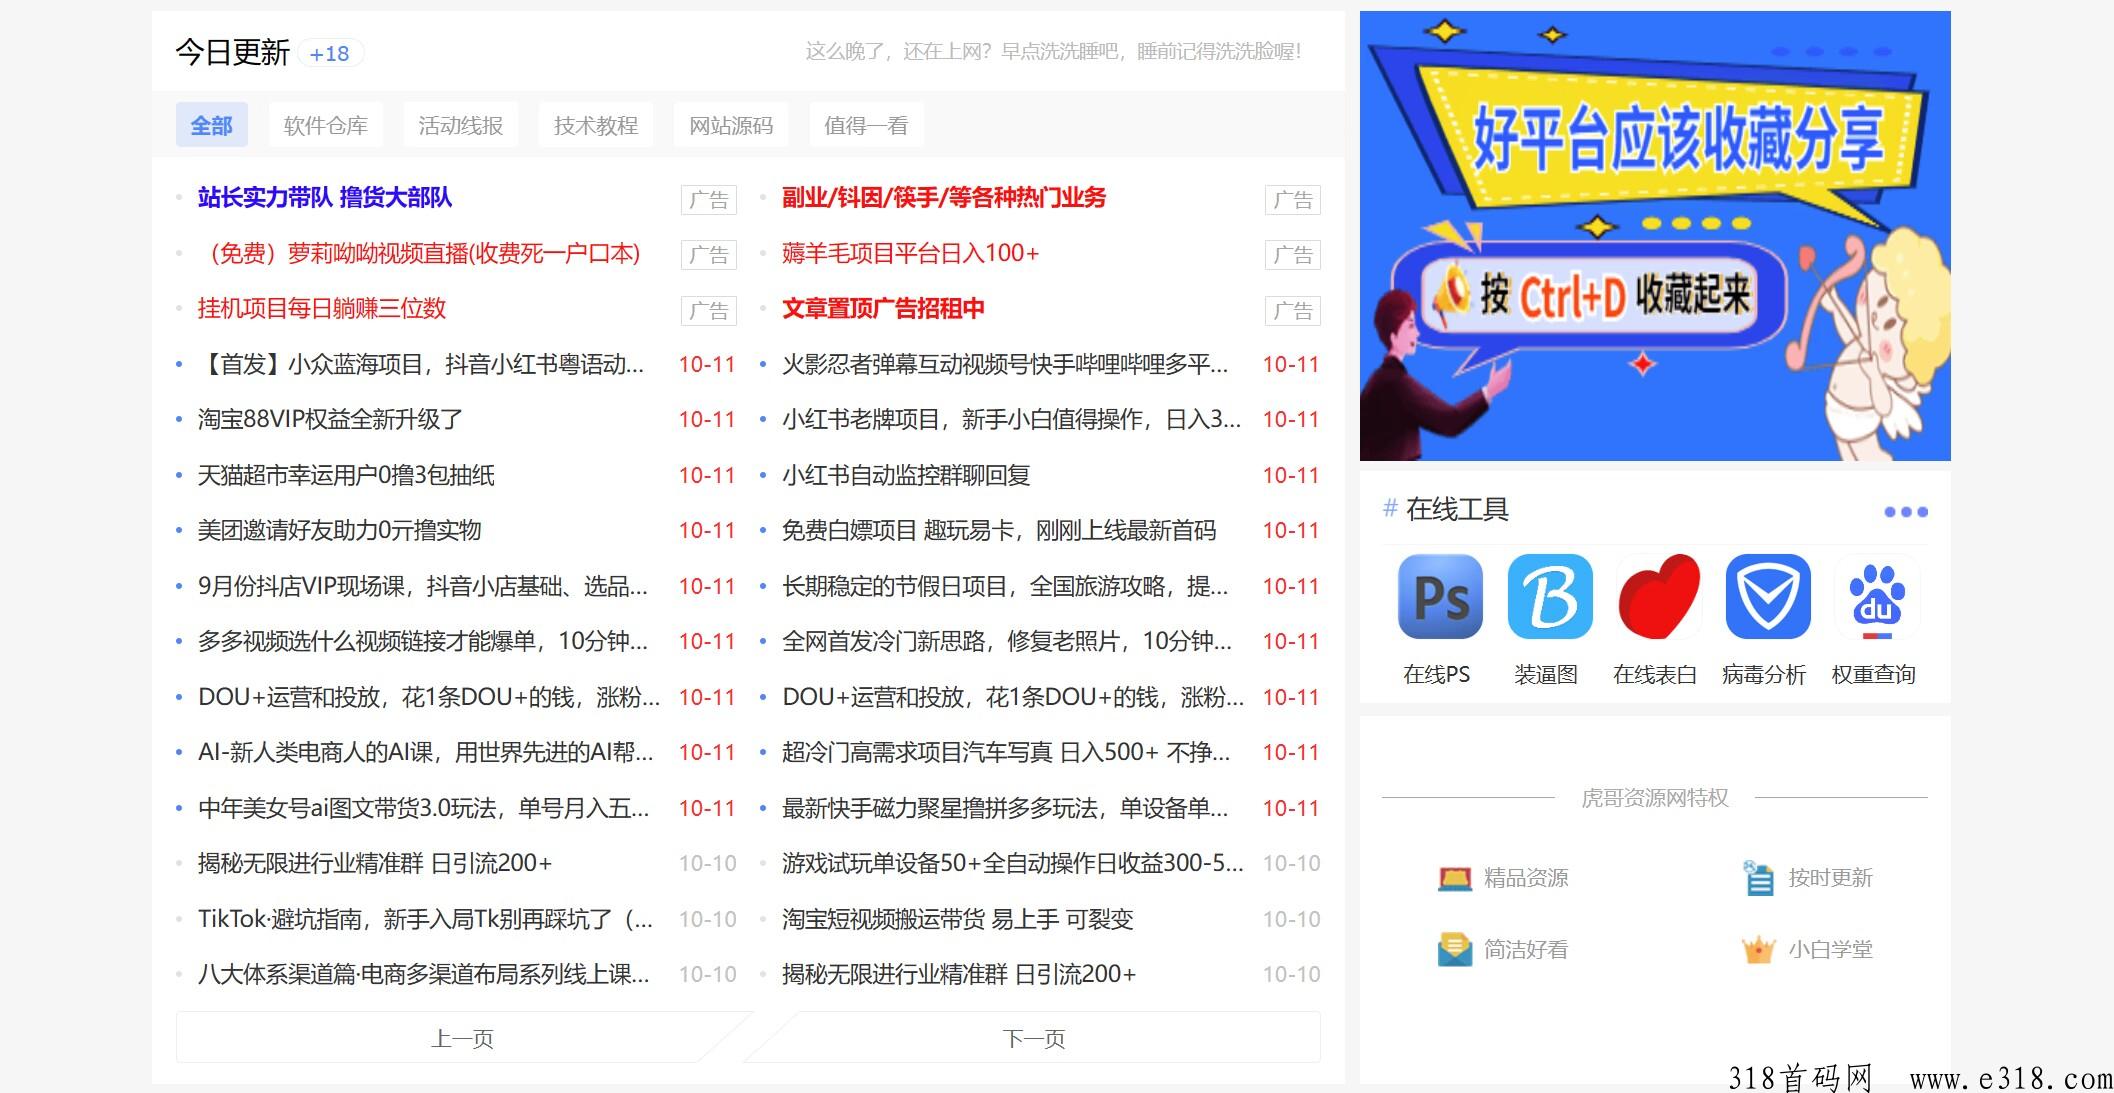Open the 技术教程 tab

point(596,126)
